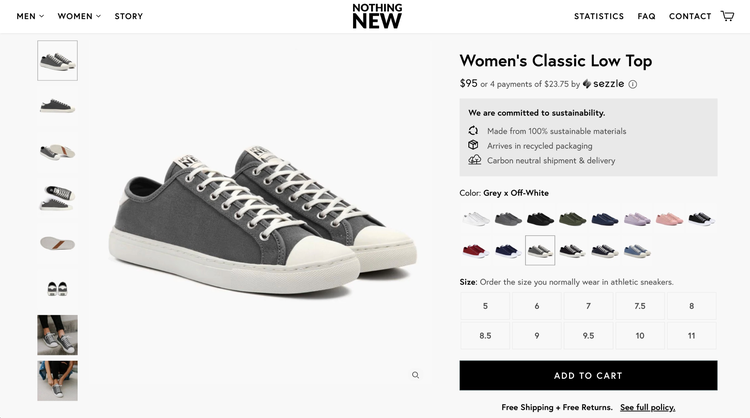Add the shoes to cart
This screenshot has width=750, height=418.
click(x=588, y=375)
